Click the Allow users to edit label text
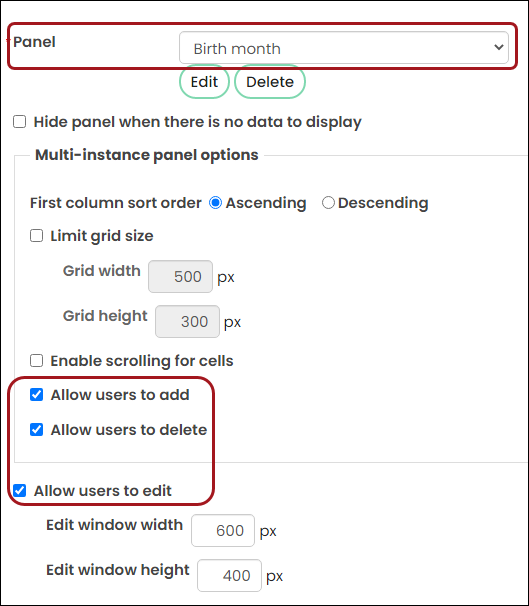This screenshot has width=529, height=606. pyautogui.click(x=102, y=491)
